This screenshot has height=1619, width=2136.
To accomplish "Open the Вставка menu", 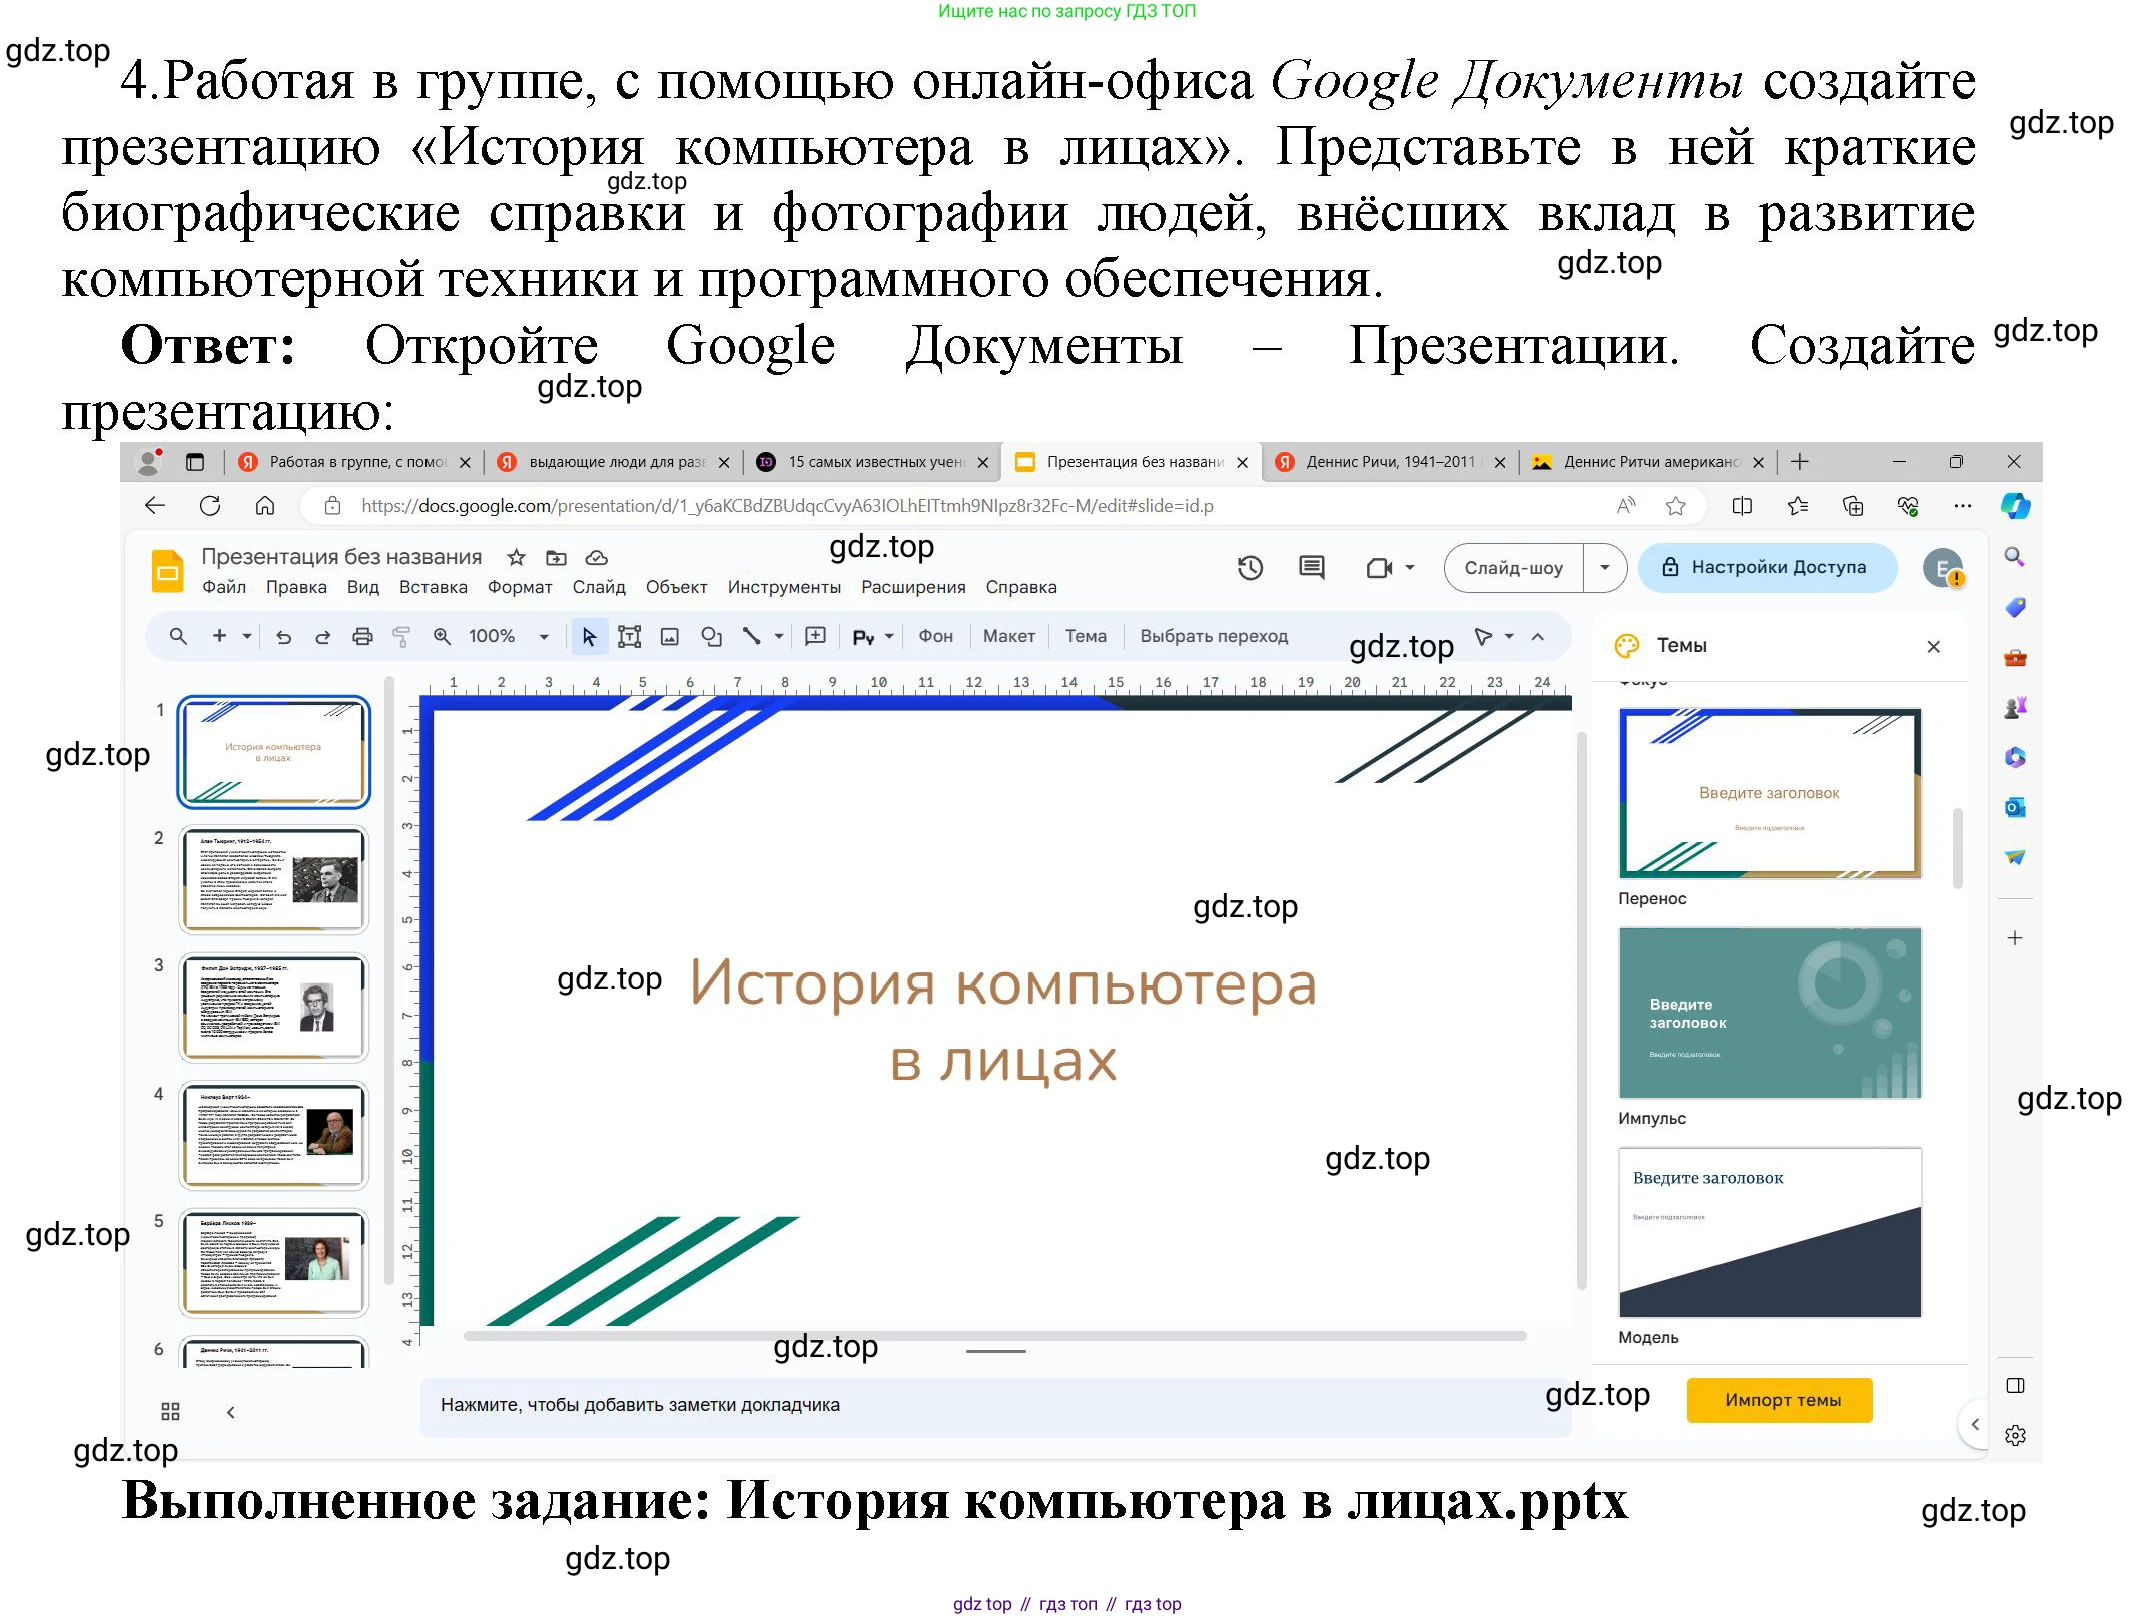I will click(x=433, y=587).
